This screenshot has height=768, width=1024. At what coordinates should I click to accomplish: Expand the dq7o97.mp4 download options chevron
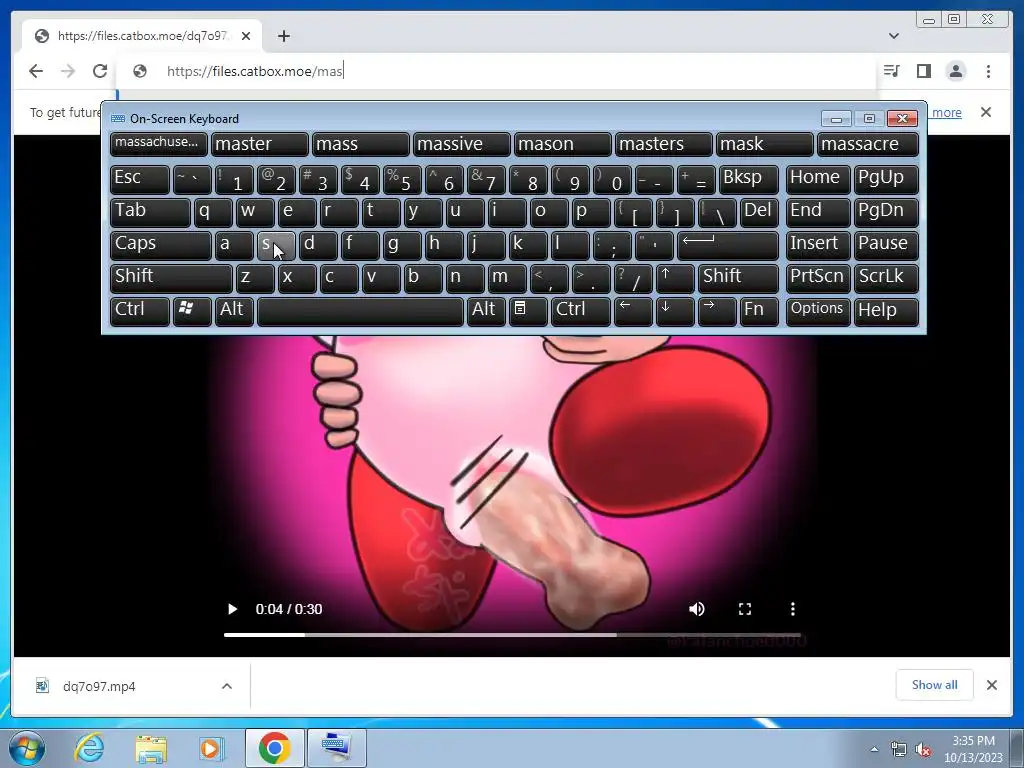227,686
